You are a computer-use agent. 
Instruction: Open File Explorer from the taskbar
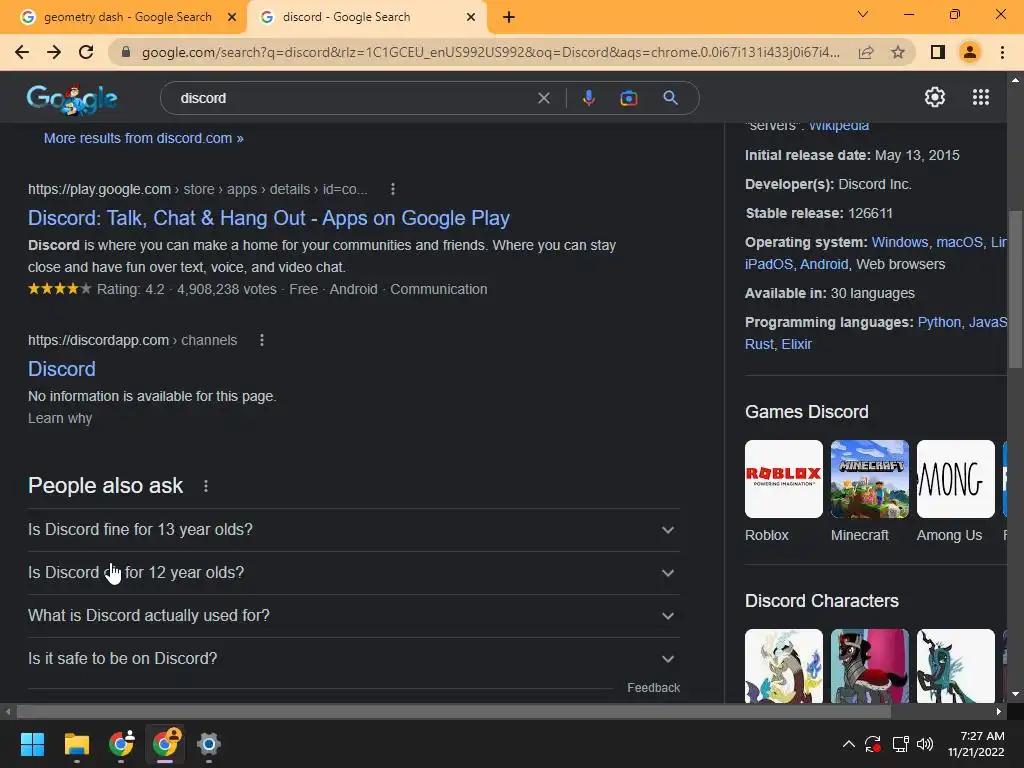[76, 744]
